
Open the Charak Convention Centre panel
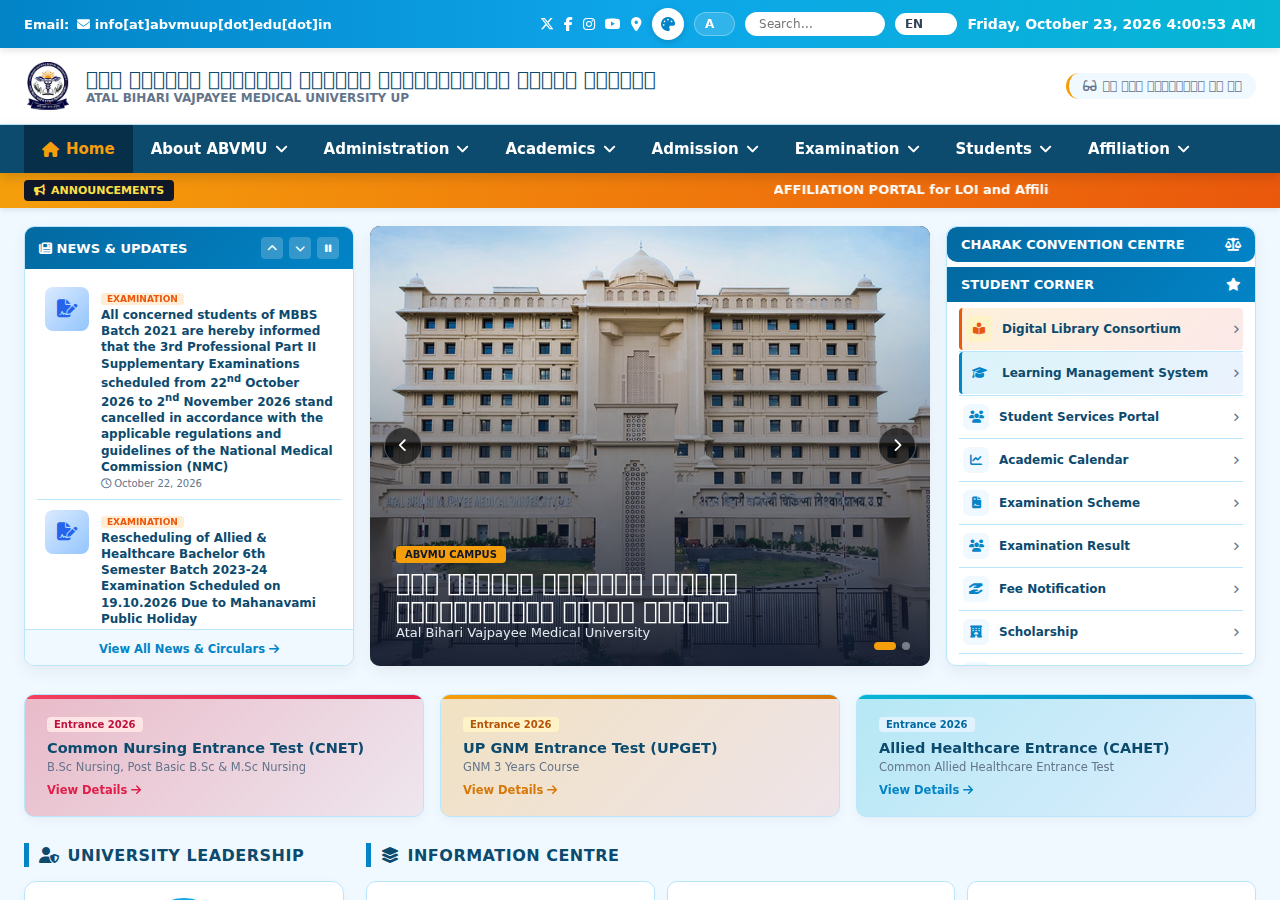1101,245
